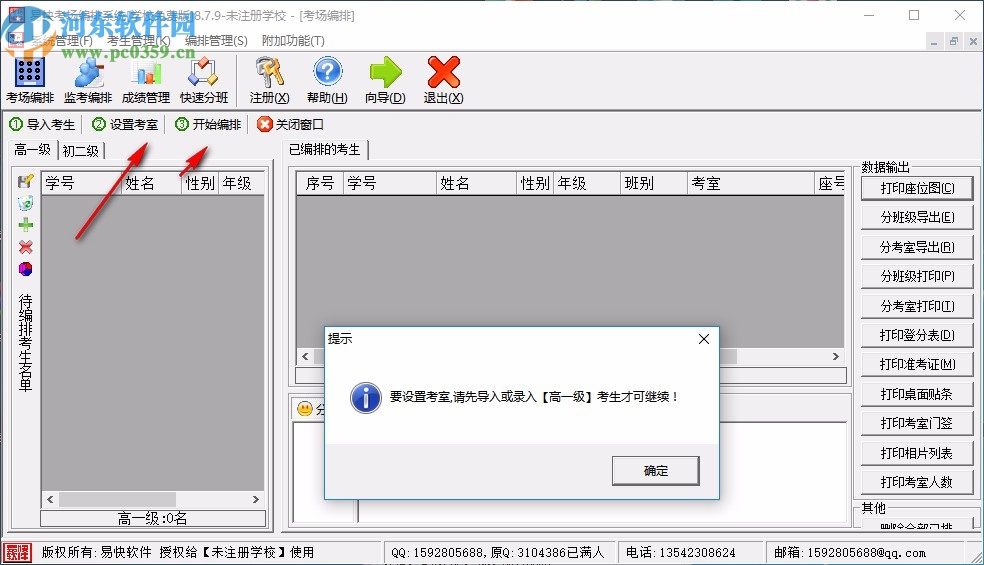
Task: Switch to the 高一级 tab
Action: click(x=33, y=149)
